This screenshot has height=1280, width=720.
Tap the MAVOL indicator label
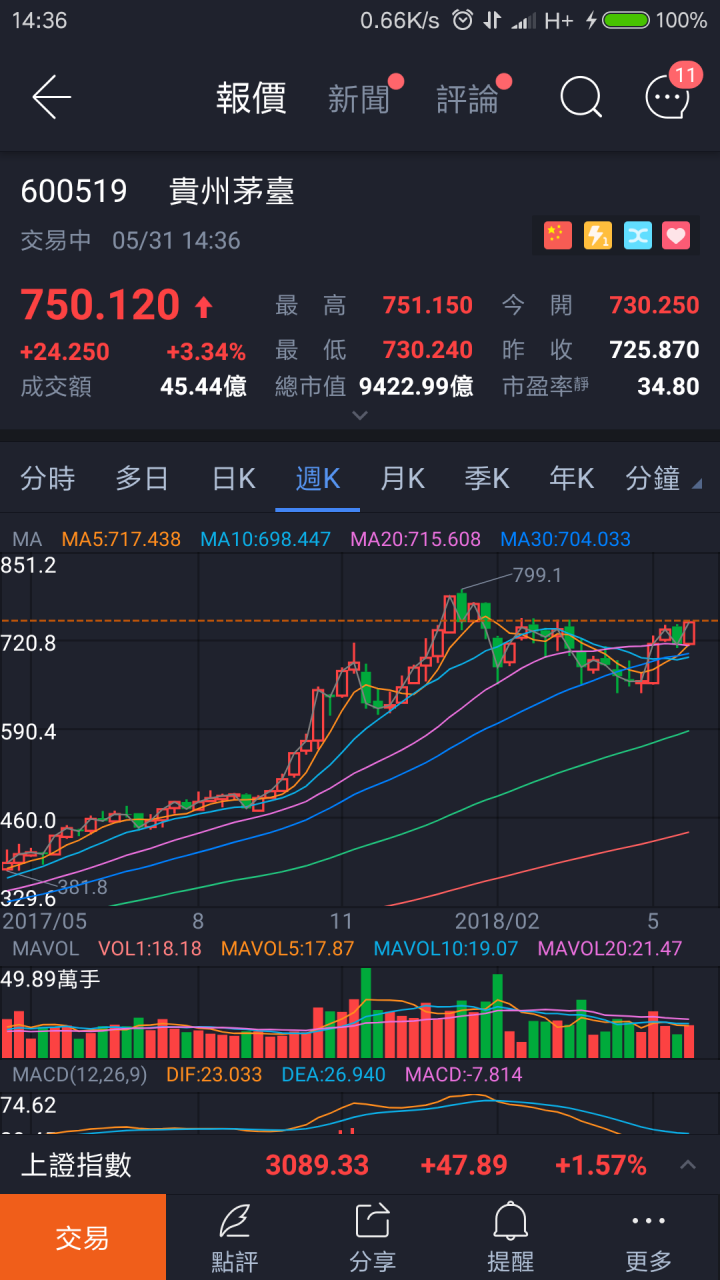[x=45, y=948]
